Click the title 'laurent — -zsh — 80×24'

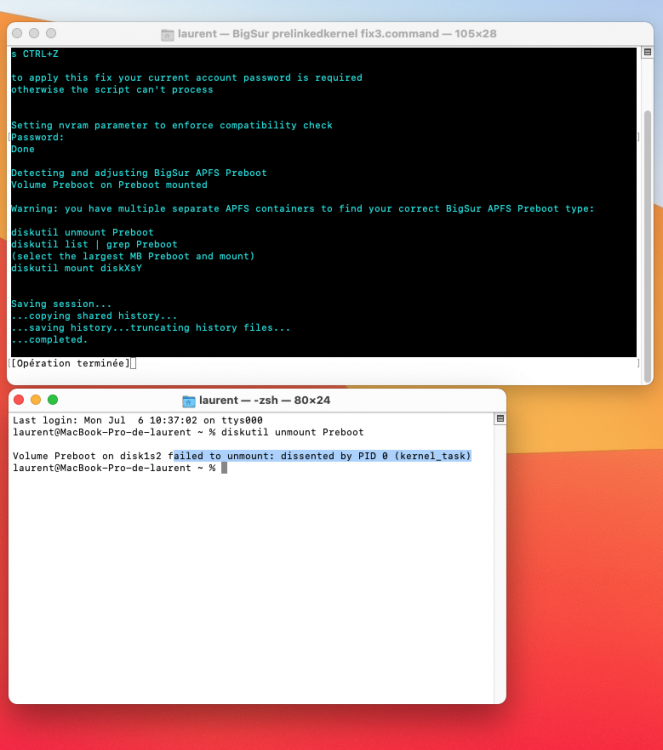(x=265, y=400)
